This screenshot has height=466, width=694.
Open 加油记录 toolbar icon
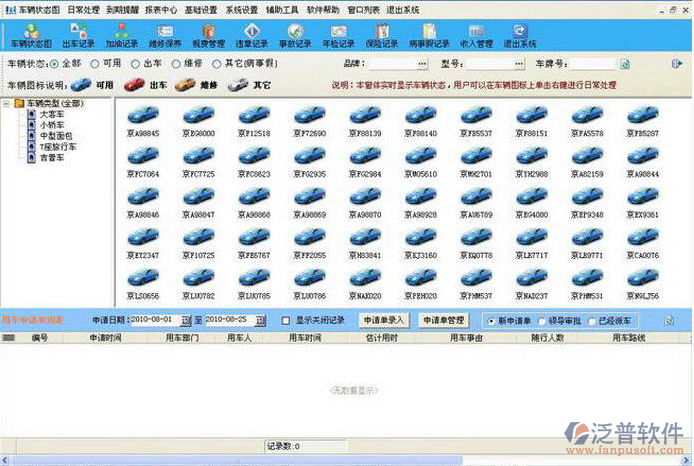pos(122,36)
